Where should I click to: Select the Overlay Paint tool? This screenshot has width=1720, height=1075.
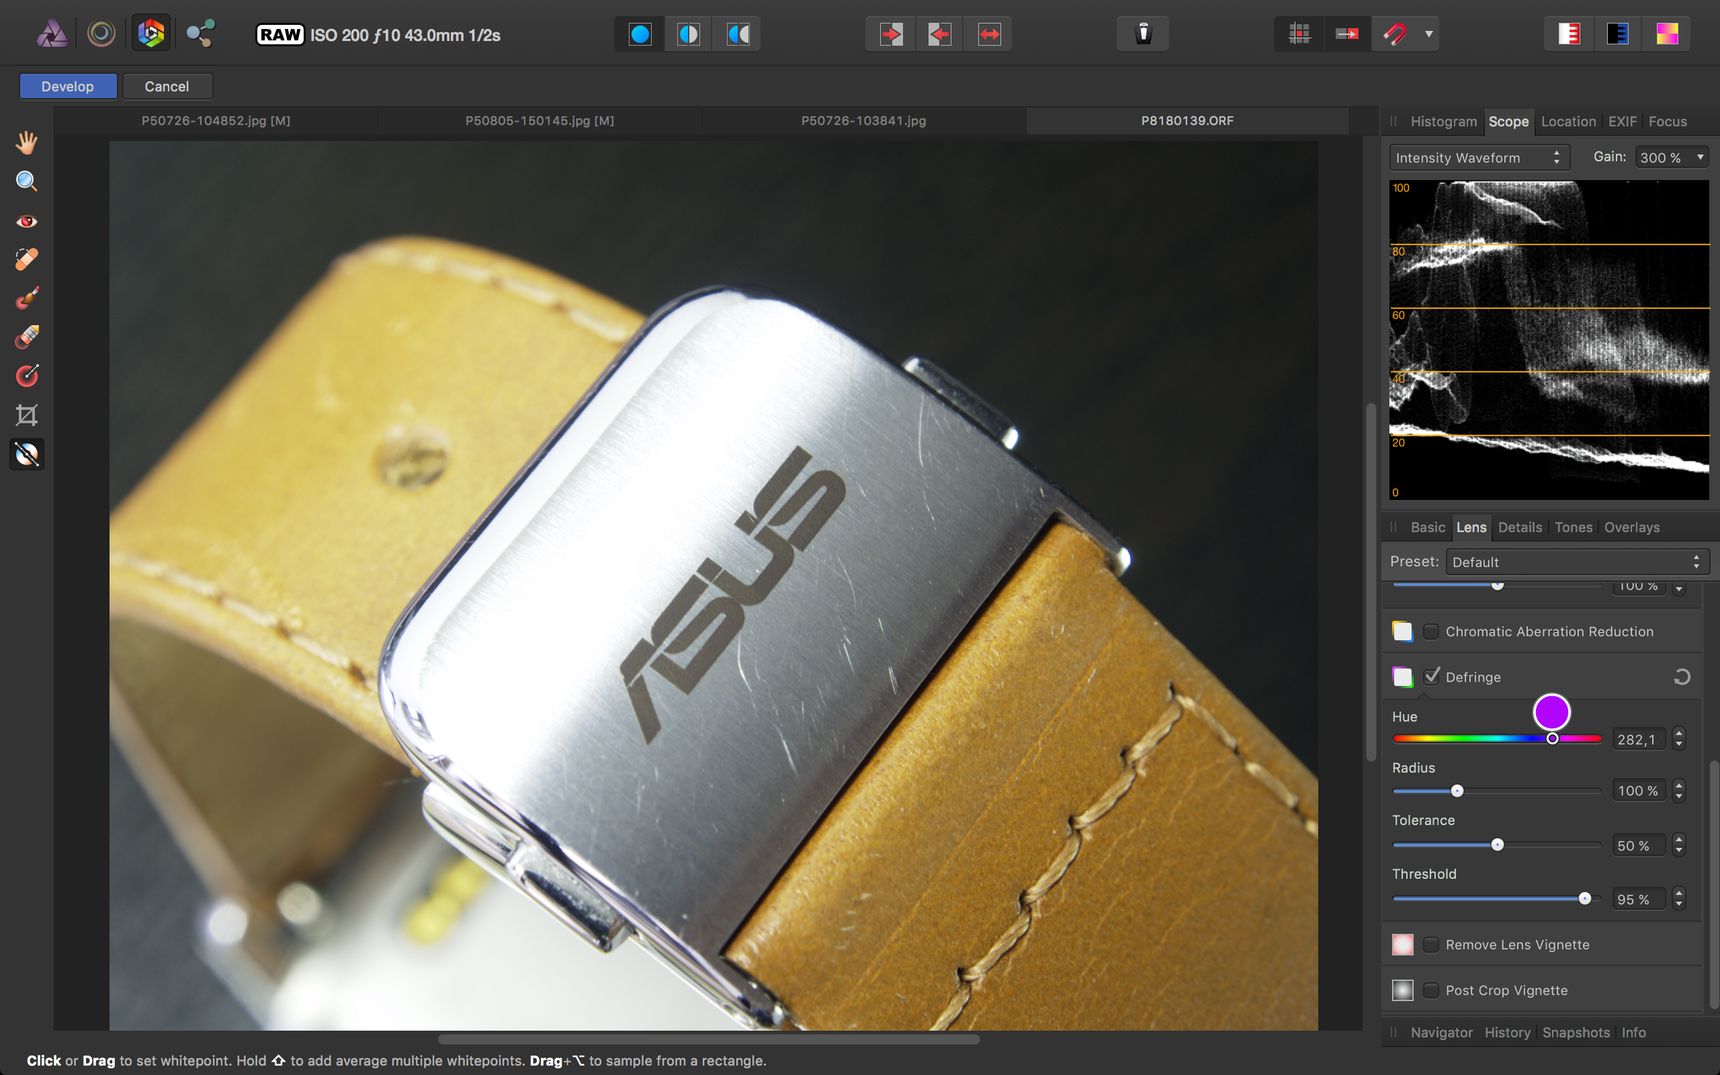tap(27, 298)
